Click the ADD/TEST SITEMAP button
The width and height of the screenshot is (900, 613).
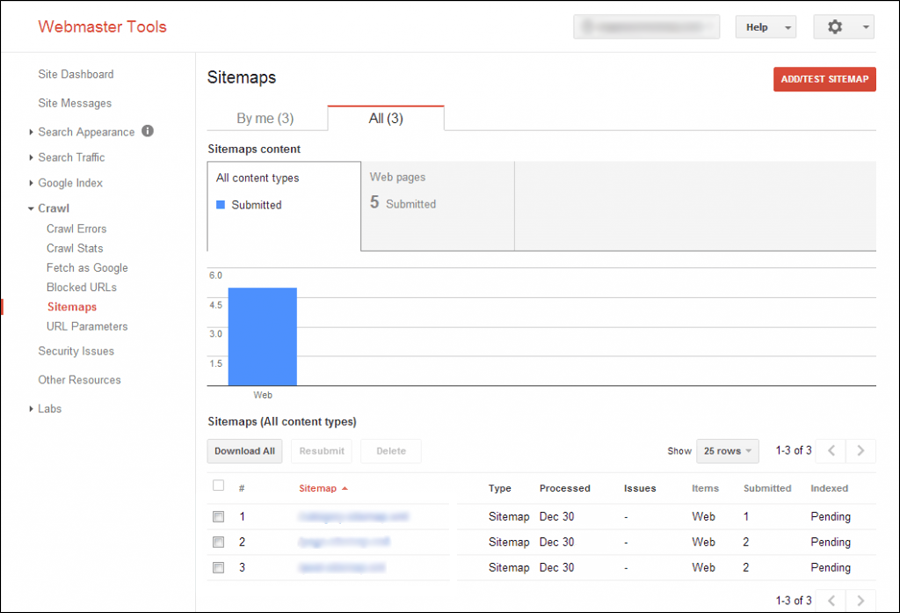pos(824,78)
